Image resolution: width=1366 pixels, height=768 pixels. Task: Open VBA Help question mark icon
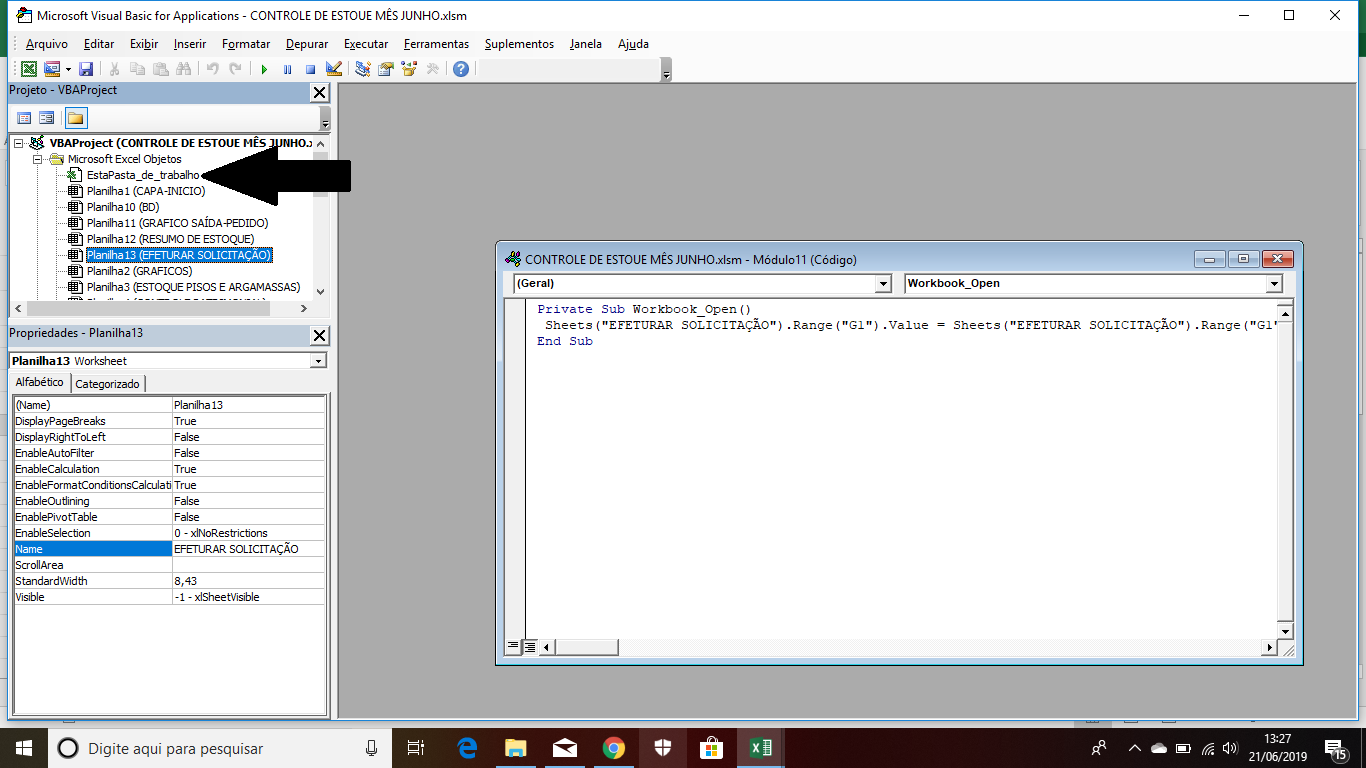click(x=461, y=69)
